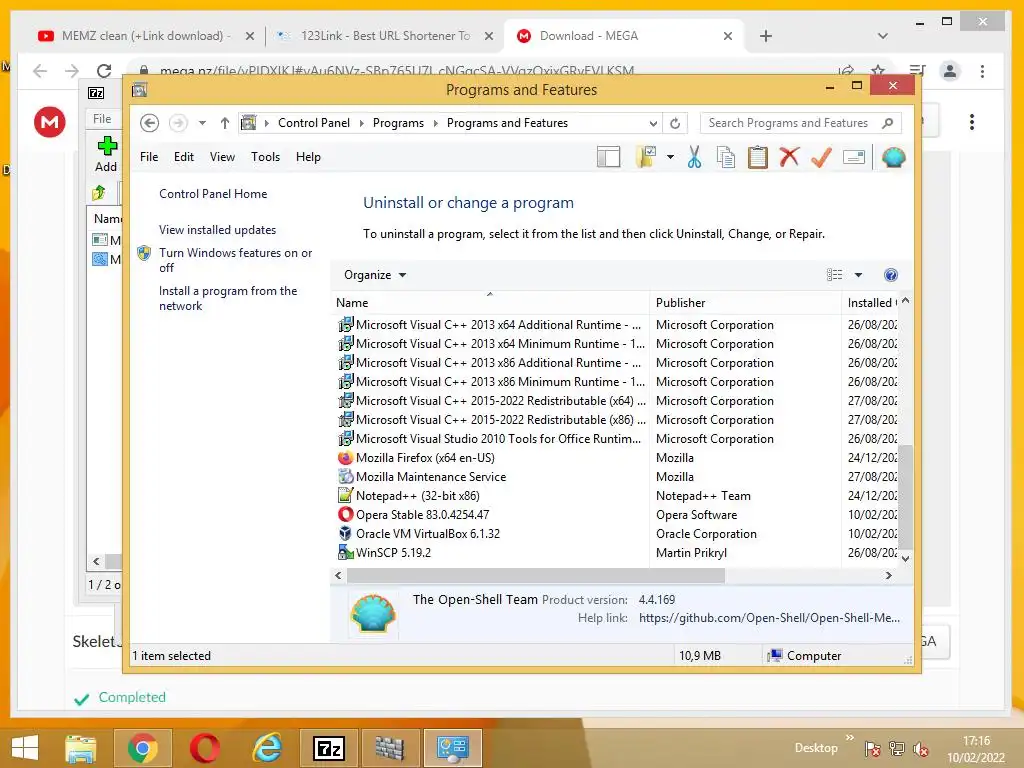Open Chrome three-dot menu

pos(982,71)
